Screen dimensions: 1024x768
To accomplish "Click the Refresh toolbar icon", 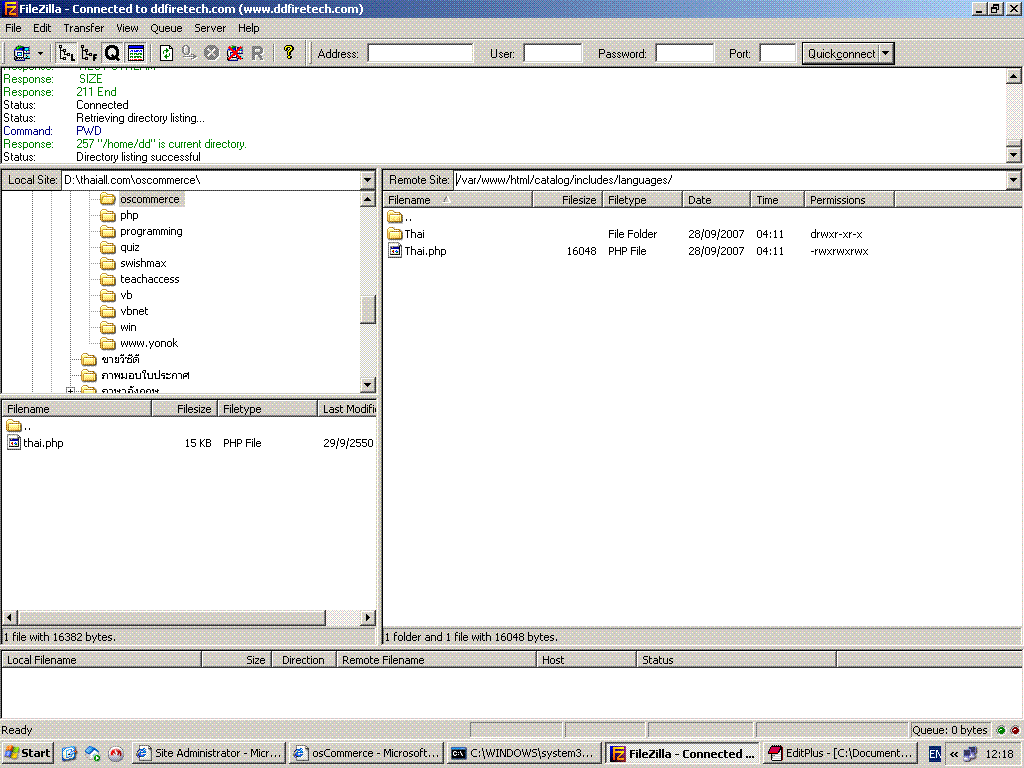I will pos(166,53).
